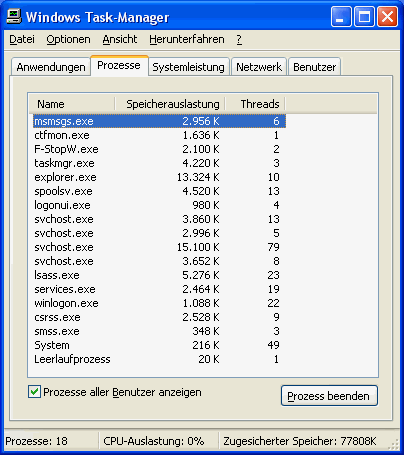Go to the Netzwerk tab
Image resolution: width=404 pixels, height=455 pixels.
coord(259,67)
